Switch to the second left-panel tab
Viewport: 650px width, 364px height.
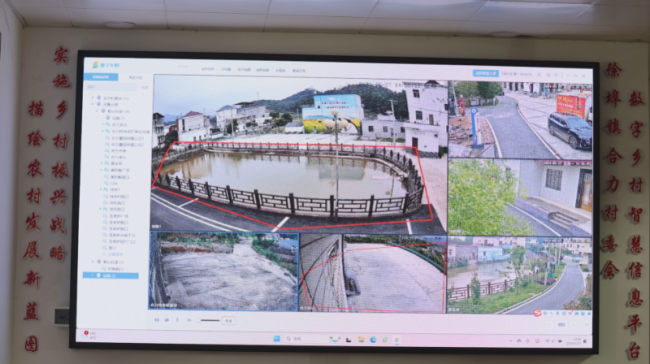[x=135, y=78]
